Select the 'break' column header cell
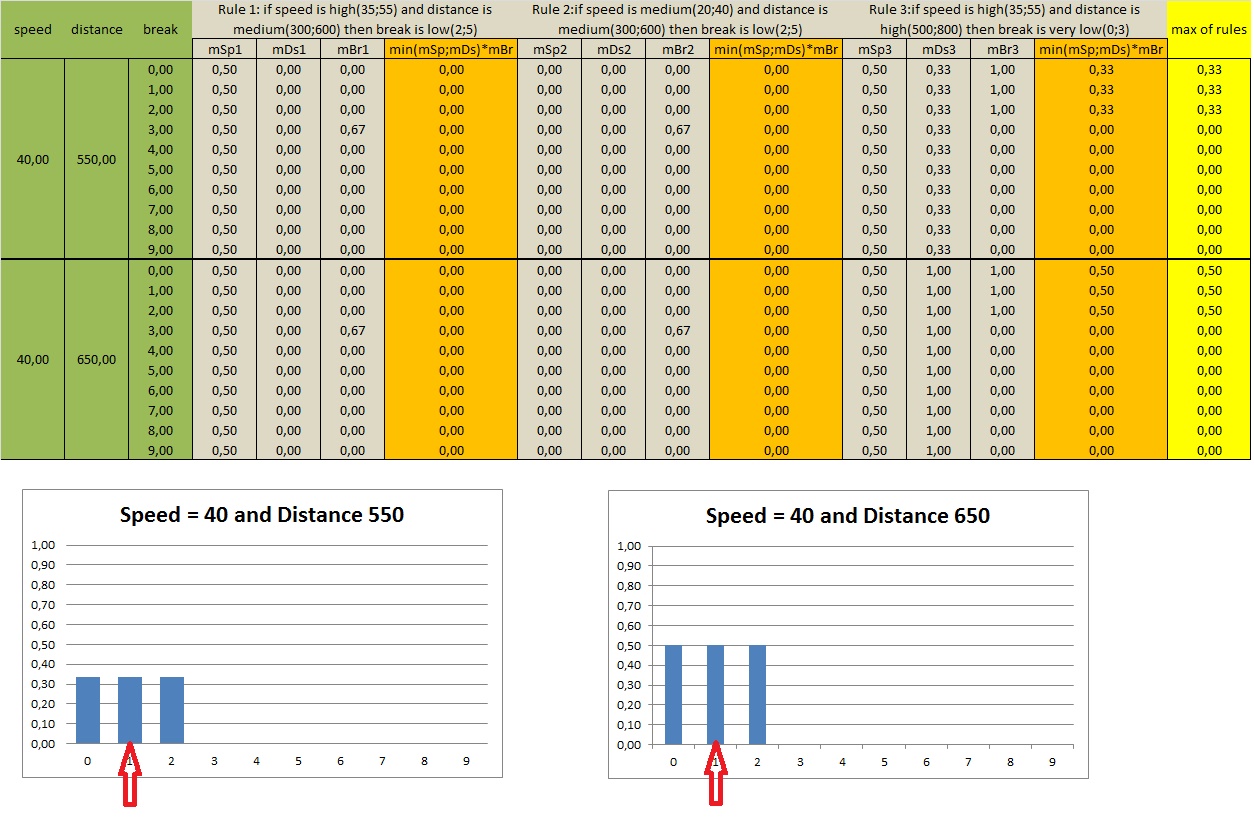1254x835 pixels. point(160,29)
